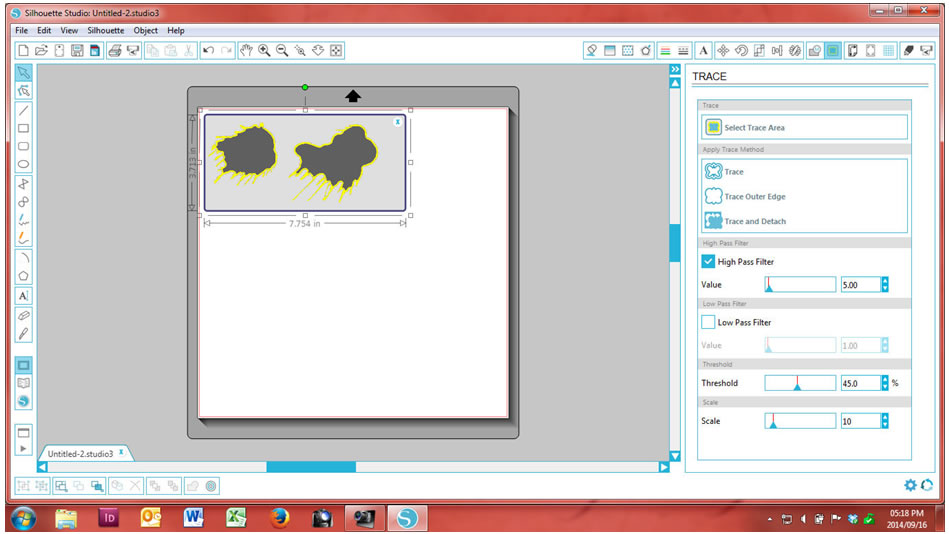
Task: Open the Windows Start menu
Action: [x=23, y=518]
